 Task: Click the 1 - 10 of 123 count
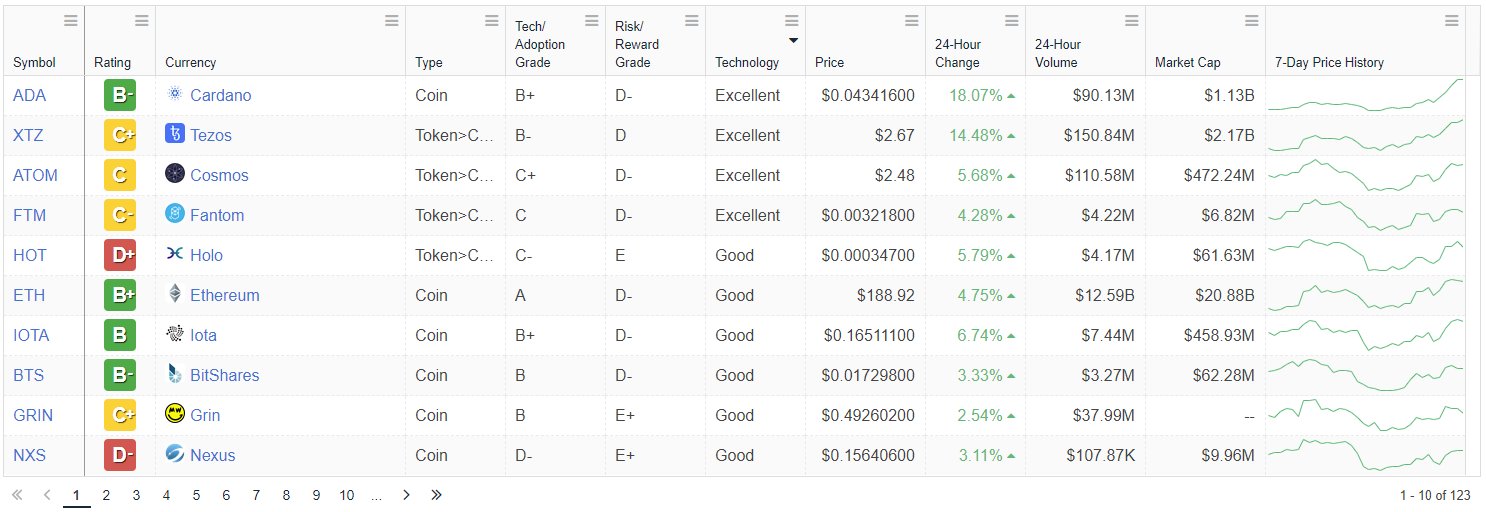tap(1435, 495)
